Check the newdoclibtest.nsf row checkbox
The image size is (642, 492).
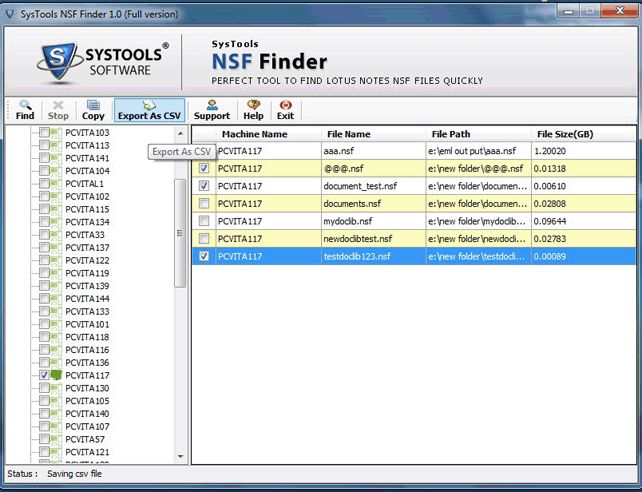click(x=204, y=239)
